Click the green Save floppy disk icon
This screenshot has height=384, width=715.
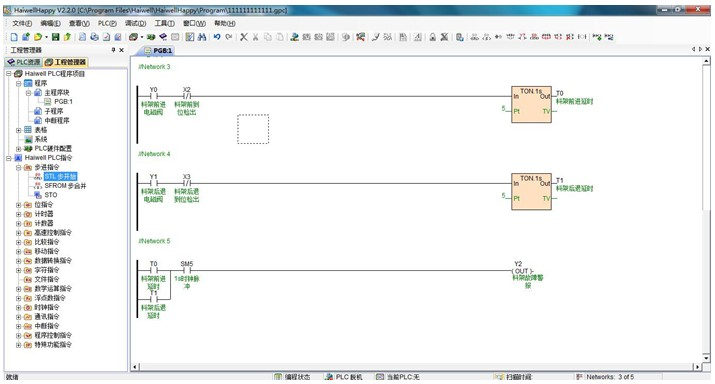click(x=56, y=37)
